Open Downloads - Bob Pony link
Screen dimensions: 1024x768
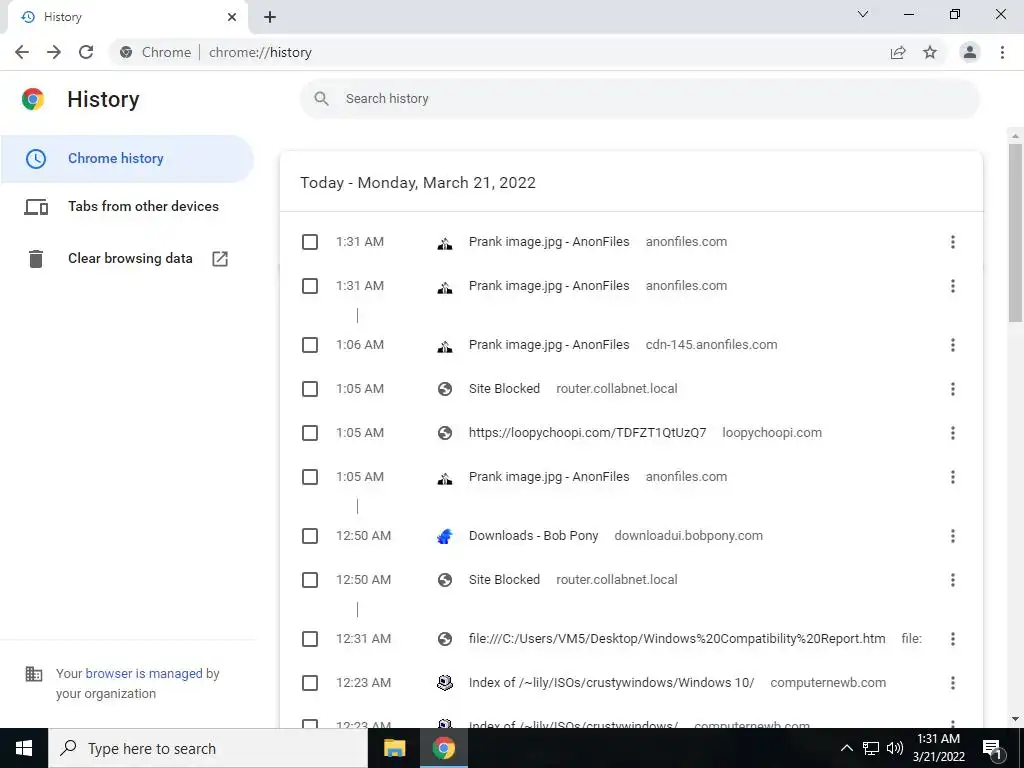(x=534, y=536)
